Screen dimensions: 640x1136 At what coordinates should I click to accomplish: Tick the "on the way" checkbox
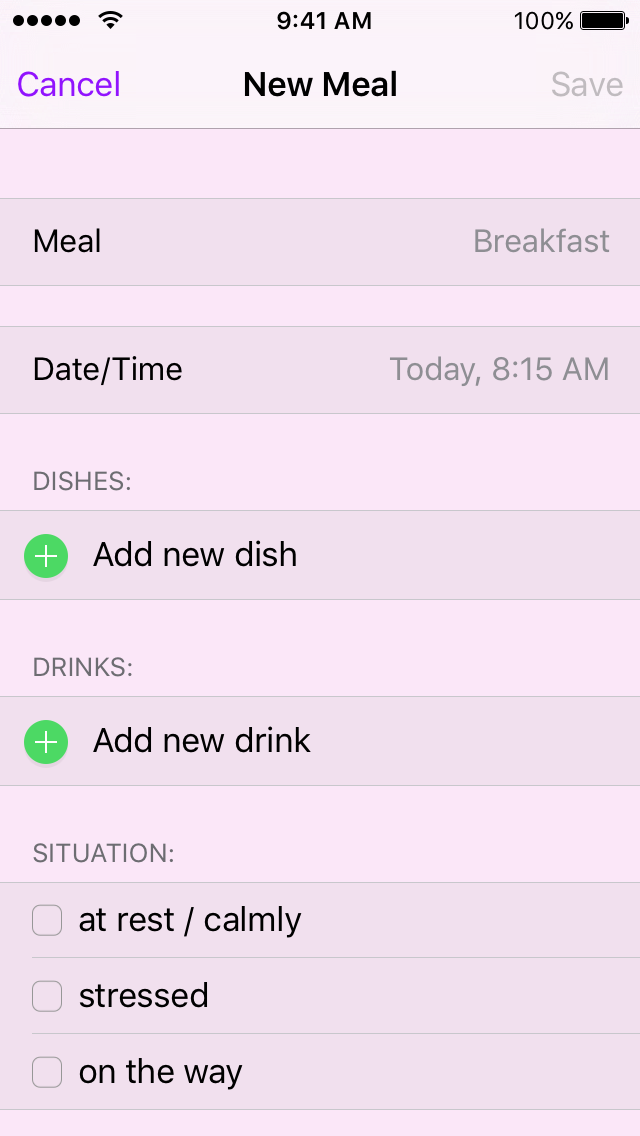(x=47, y=1072)
